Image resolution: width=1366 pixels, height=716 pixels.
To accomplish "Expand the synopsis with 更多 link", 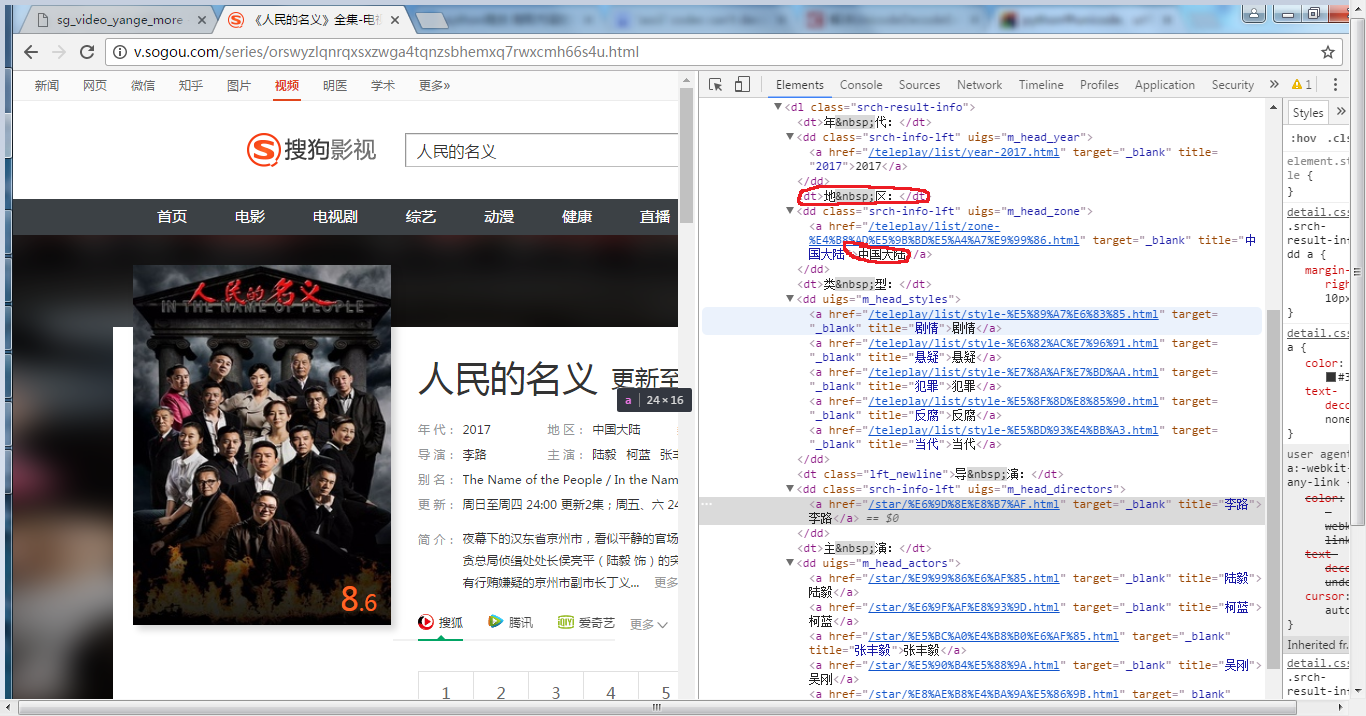I will (666, 583).
